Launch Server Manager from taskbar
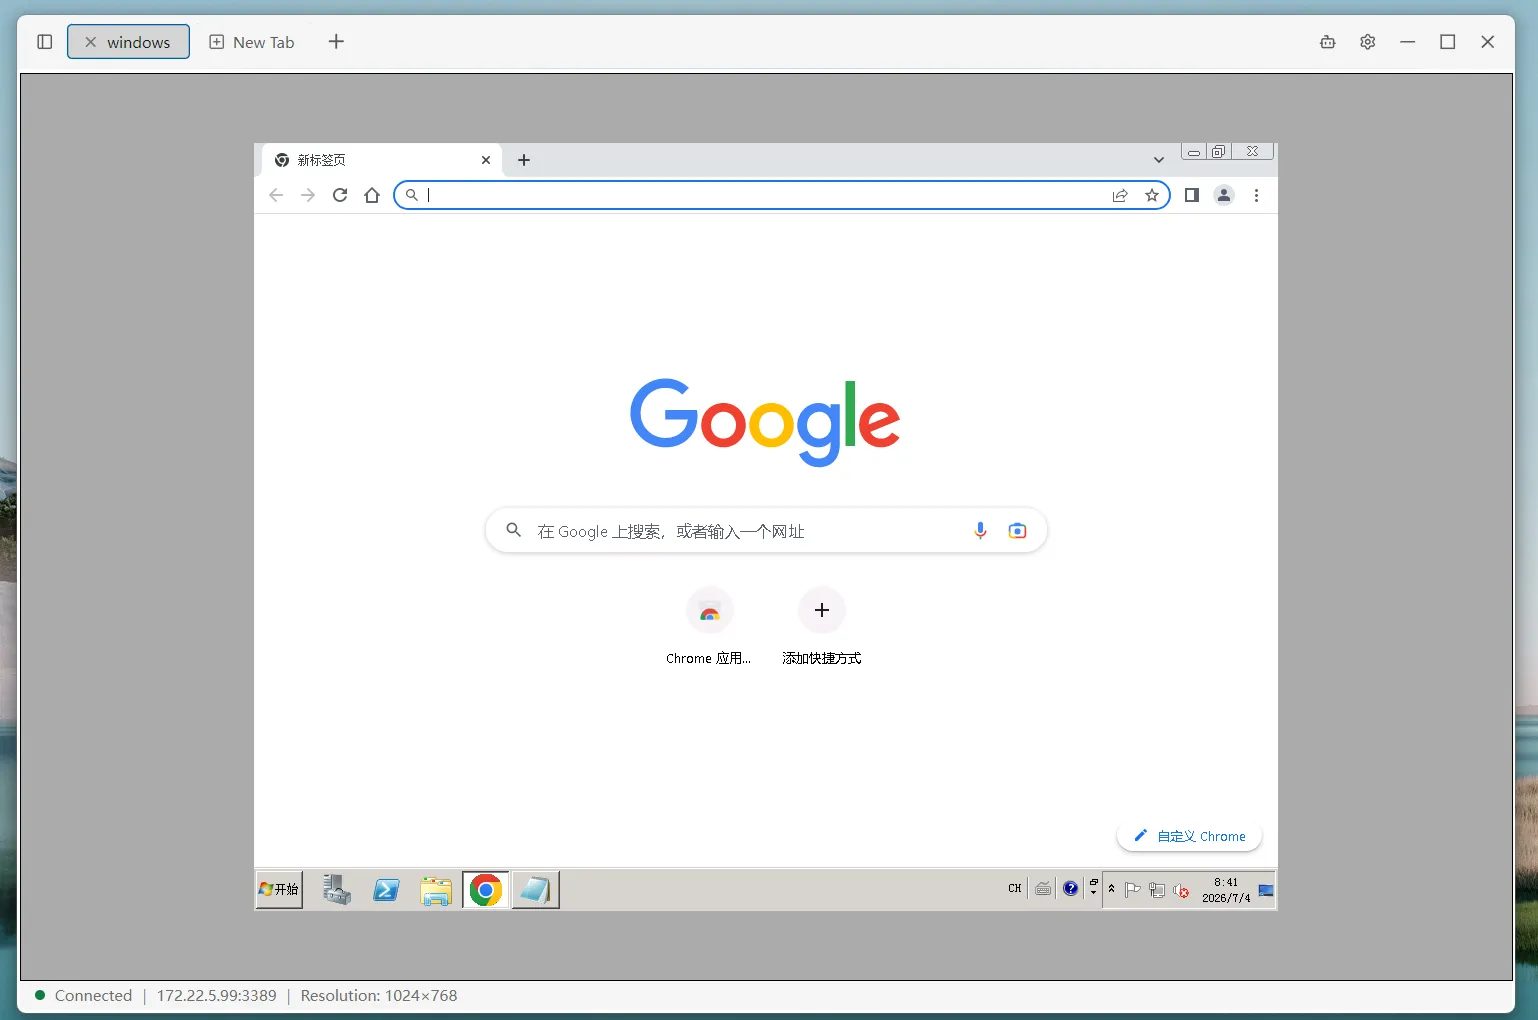The height and width of the screenshot is (1020, 1538). pos(337,889)
